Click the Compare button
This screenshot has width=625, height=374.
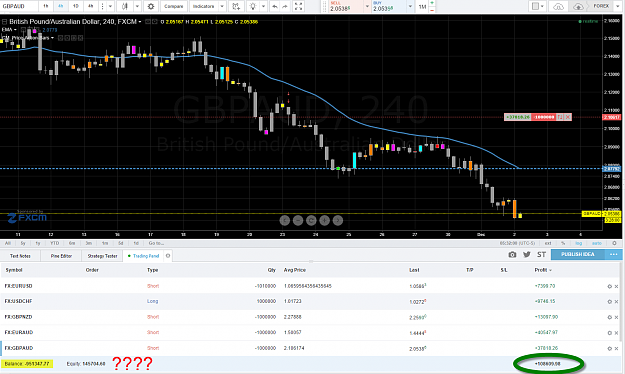click(x=173, y=6)
